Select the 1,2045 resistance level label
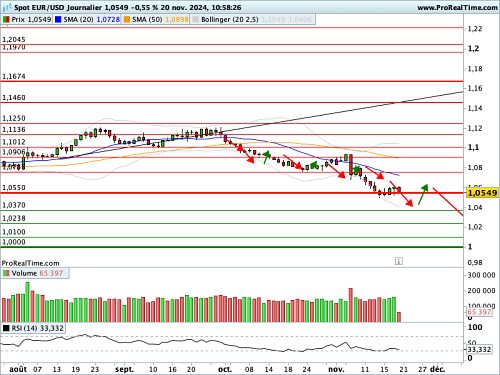This screenshot has height=375, width=500. 14,40
